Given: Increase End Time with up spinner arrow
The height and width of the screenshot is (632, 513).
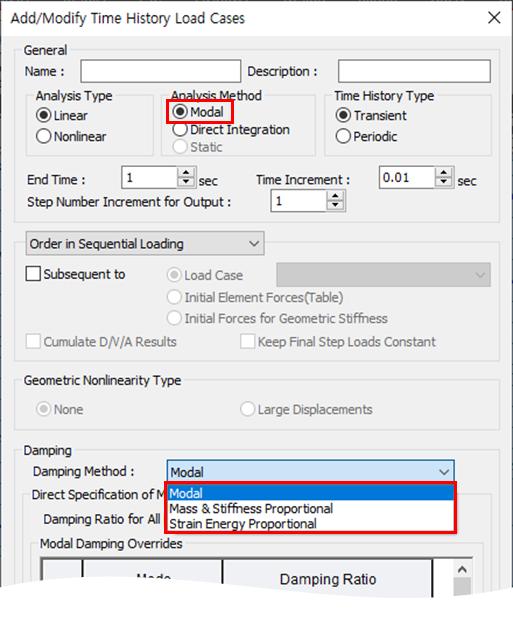Looking at the screenshot, I should pos(186,173).
